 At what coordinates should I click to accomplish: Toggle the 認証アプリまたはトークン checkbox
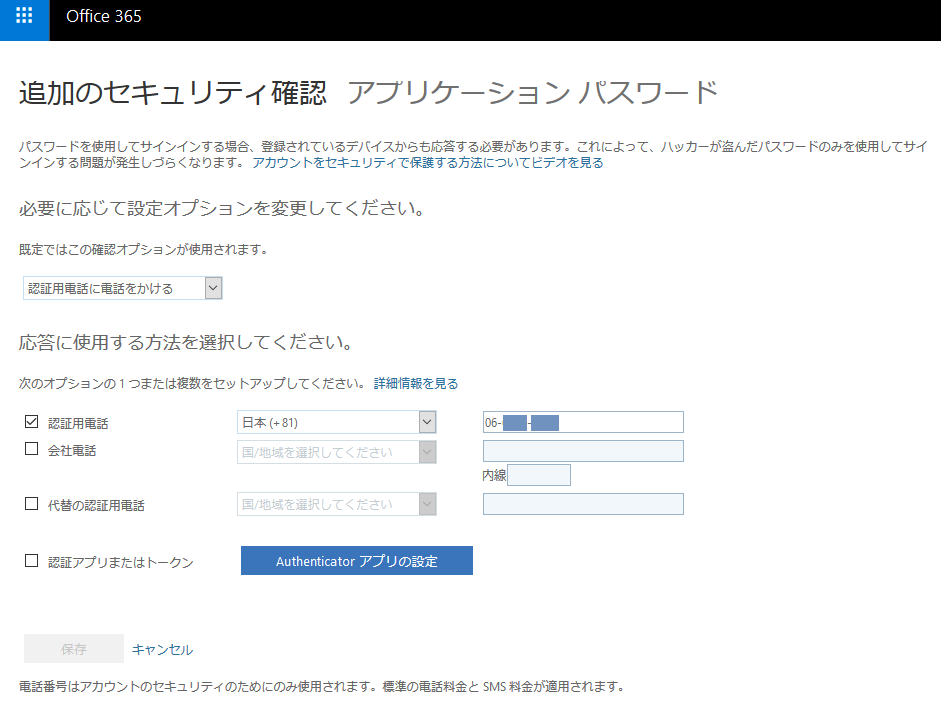(31, 561)
